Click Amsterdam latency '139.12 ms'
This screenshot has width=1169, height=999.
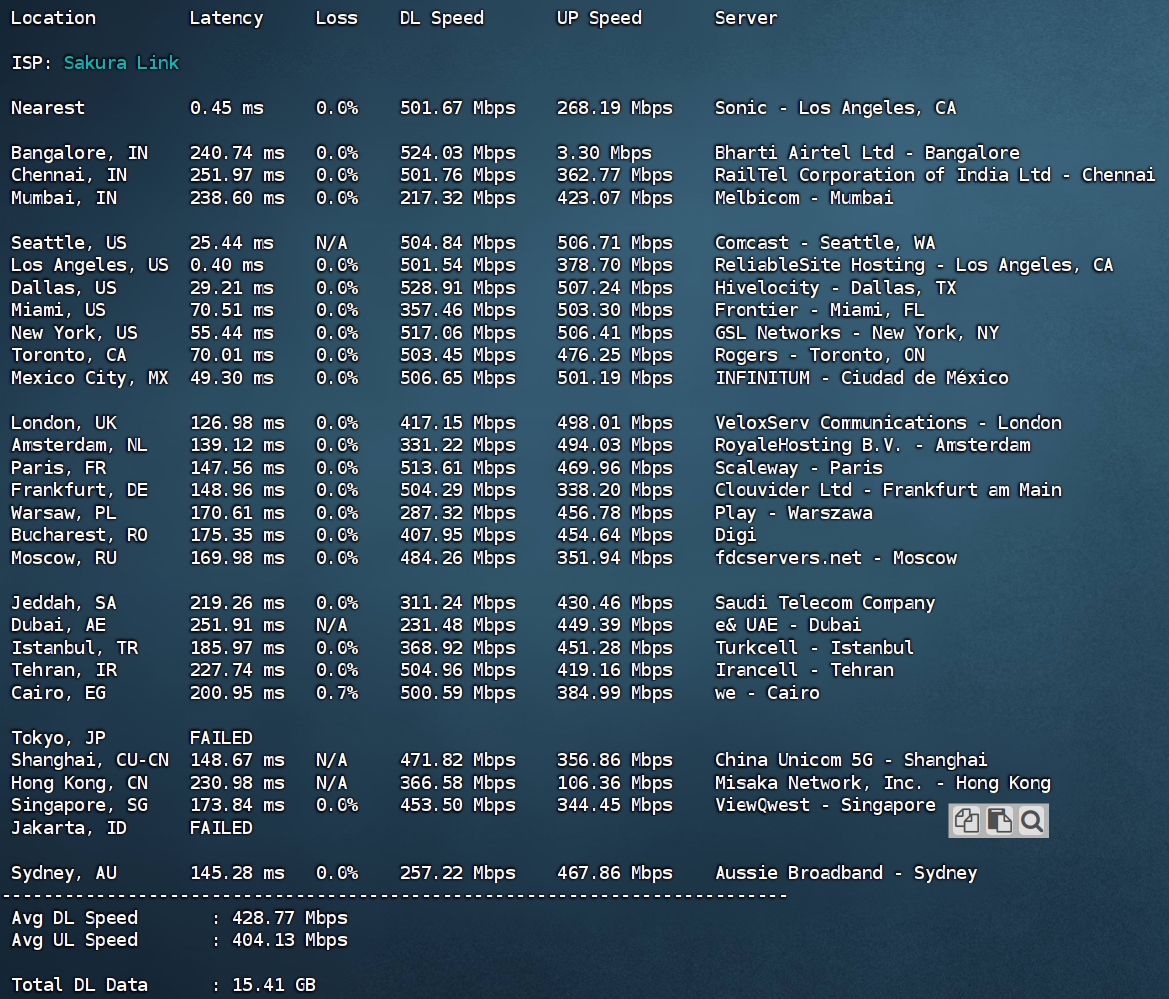tap(237, 445)
